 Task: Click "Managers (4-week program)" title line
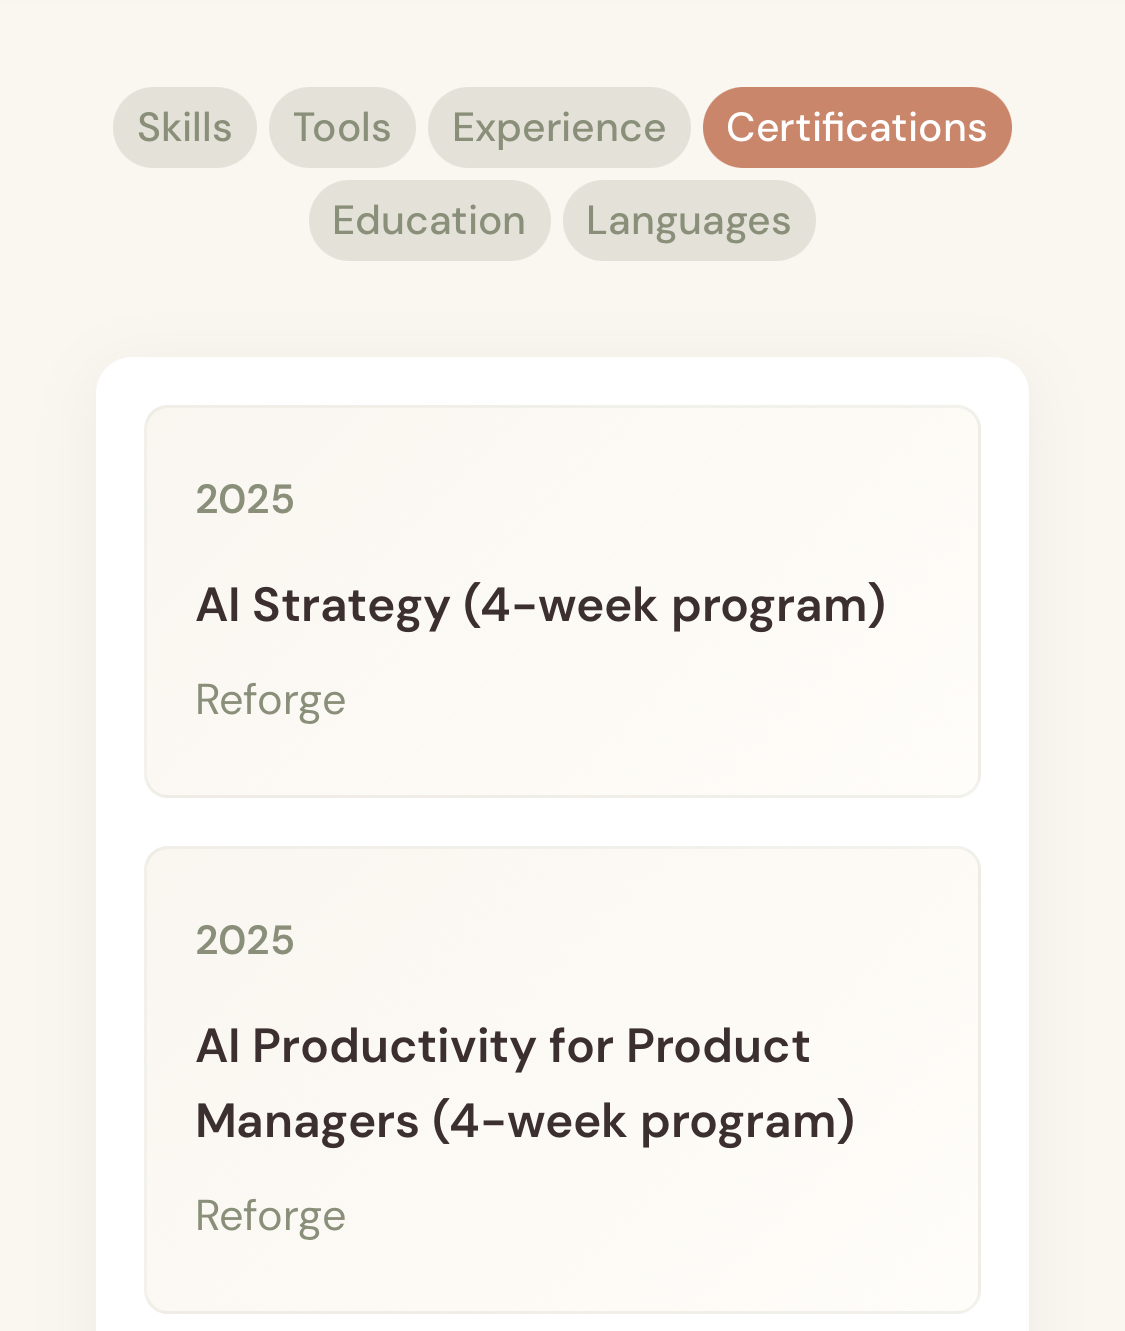point(525,1122)
